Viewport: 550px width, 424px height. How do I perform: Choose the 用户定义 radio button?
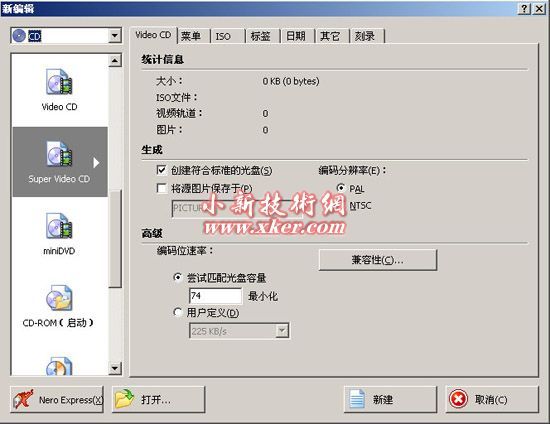click(x=178, y=312)
